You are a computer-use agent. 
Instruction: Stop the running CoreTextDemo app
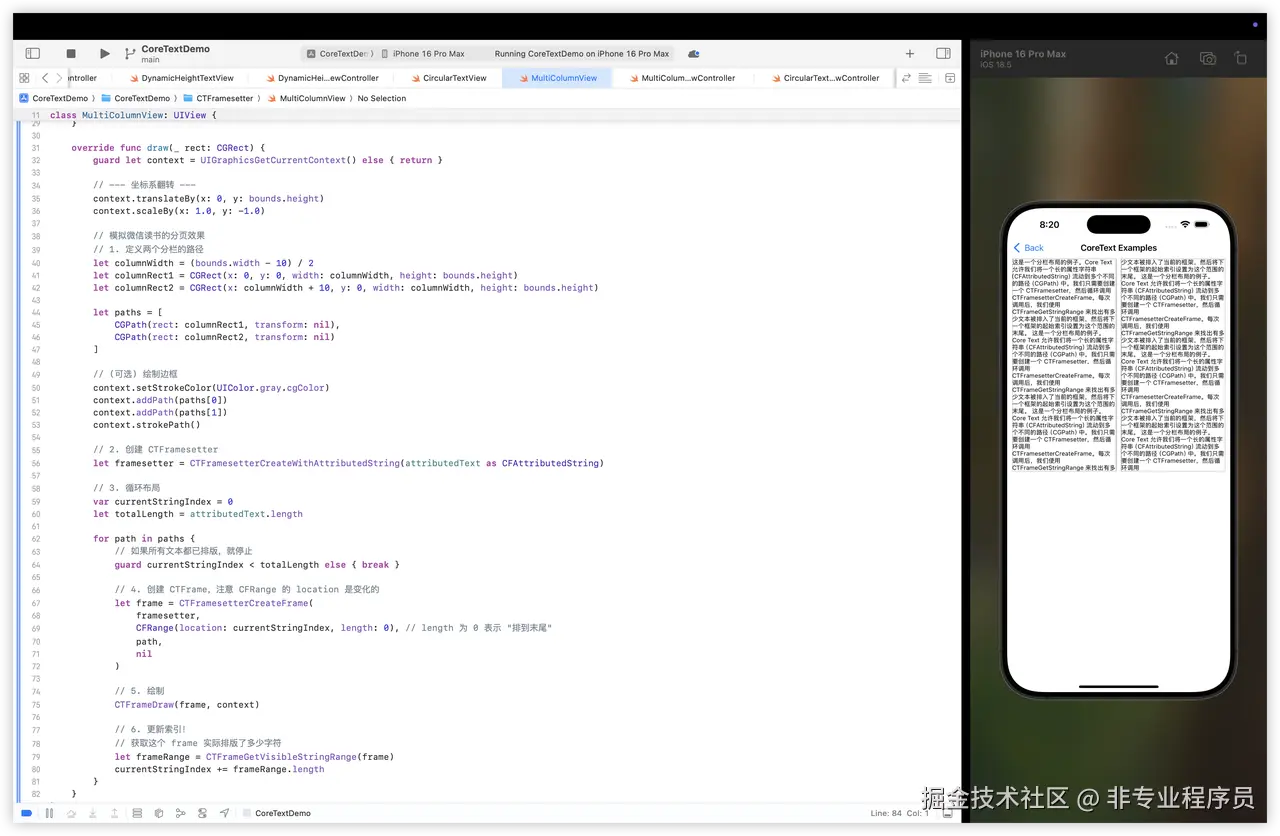(x=71, y=53)
